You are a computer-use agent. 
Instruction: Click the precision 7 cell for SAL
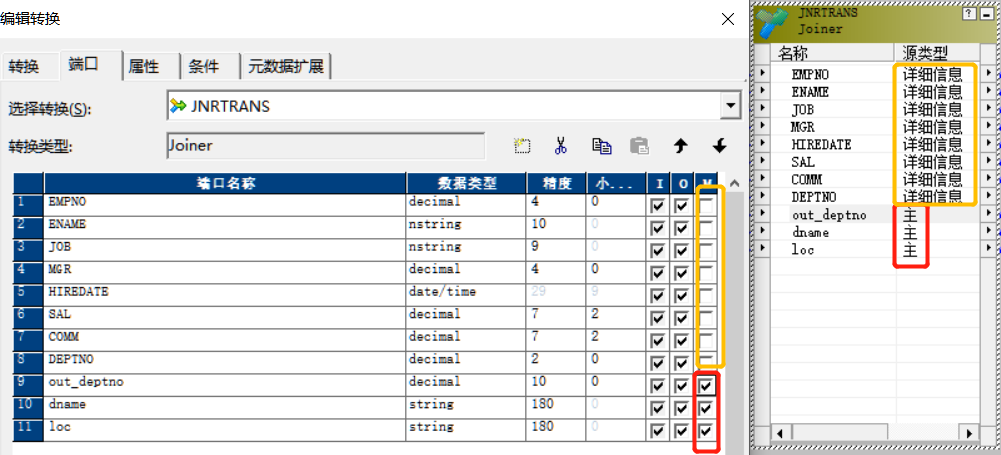click(x=555, y=318)
